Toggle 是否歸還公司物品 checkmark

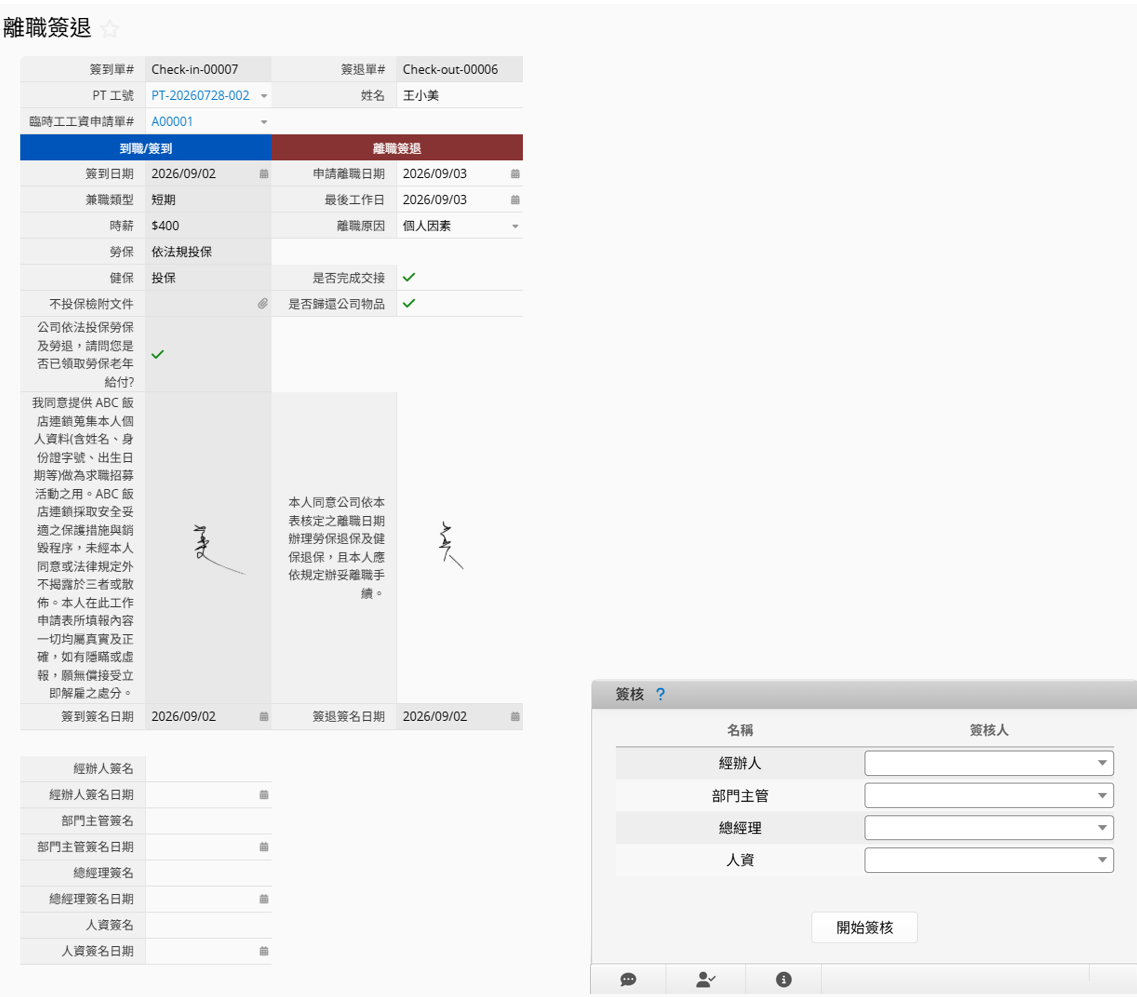pyautogui.click(x=409, y=304)
